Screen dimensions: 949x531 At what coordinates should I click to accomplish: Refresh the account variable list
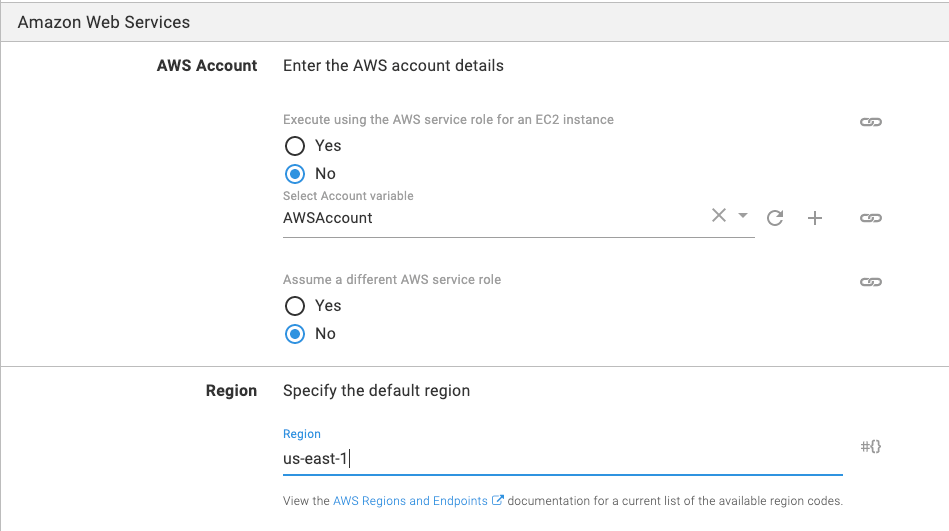pyautogui.click(x=775, y=218)
